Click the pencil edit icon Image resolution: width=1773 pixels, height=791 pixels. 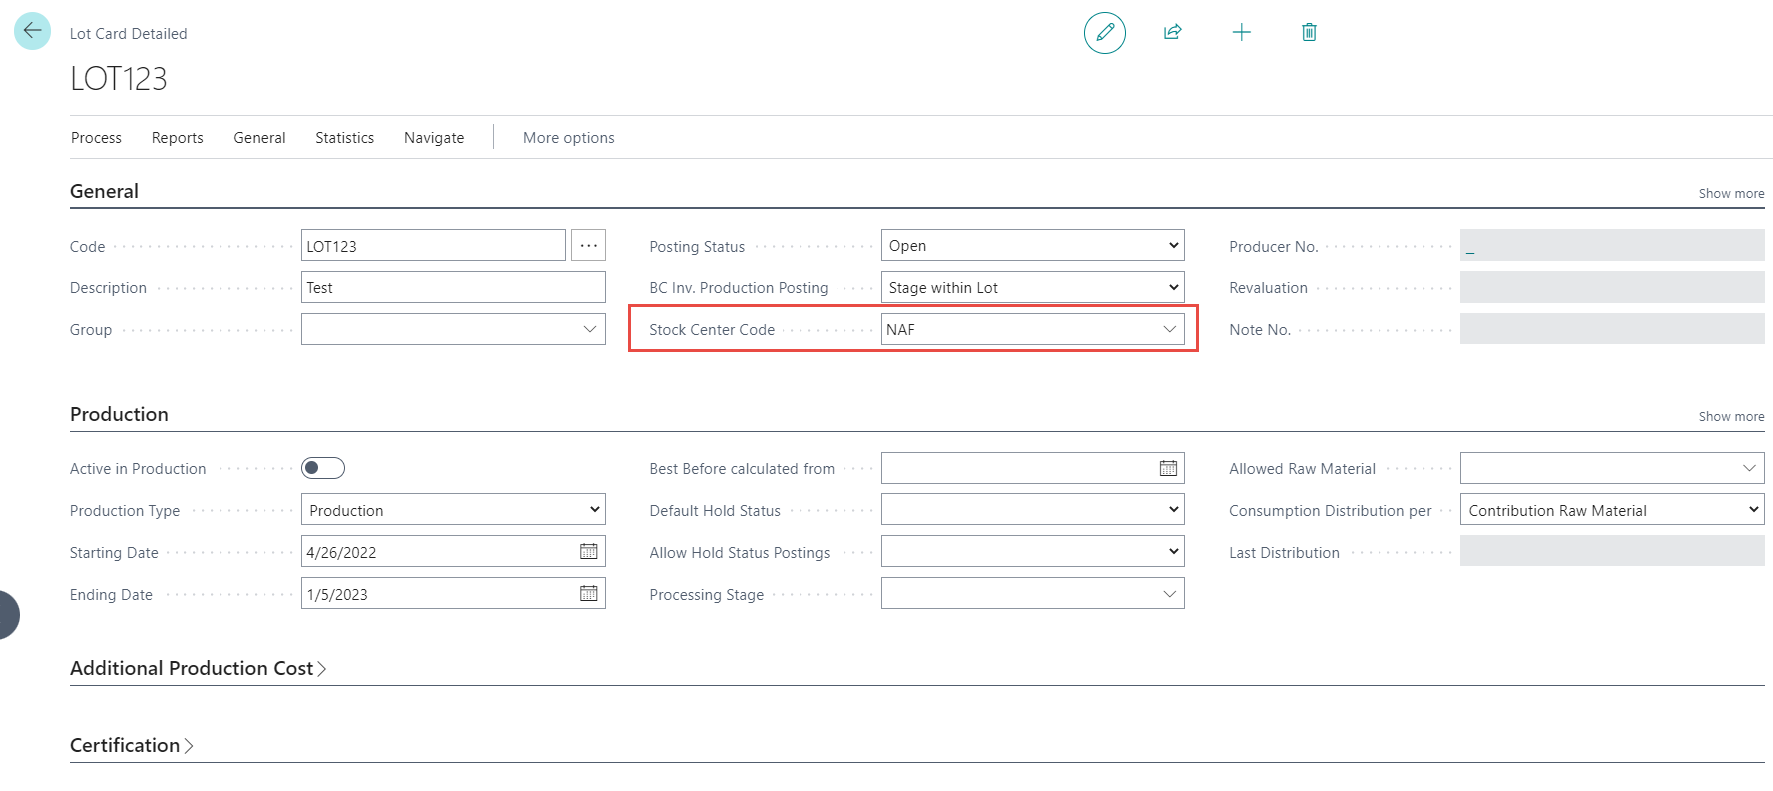(1104, 33)
